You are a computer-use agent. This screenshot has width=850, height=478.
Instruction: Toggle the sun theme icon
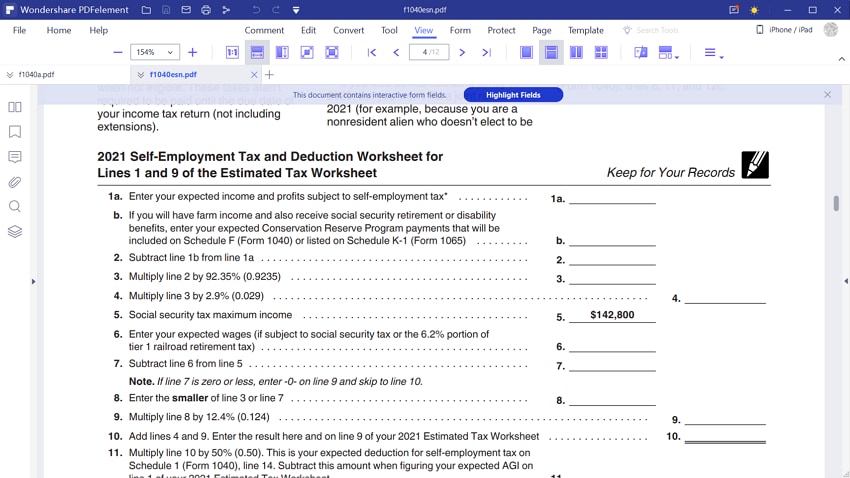[754, 10]
